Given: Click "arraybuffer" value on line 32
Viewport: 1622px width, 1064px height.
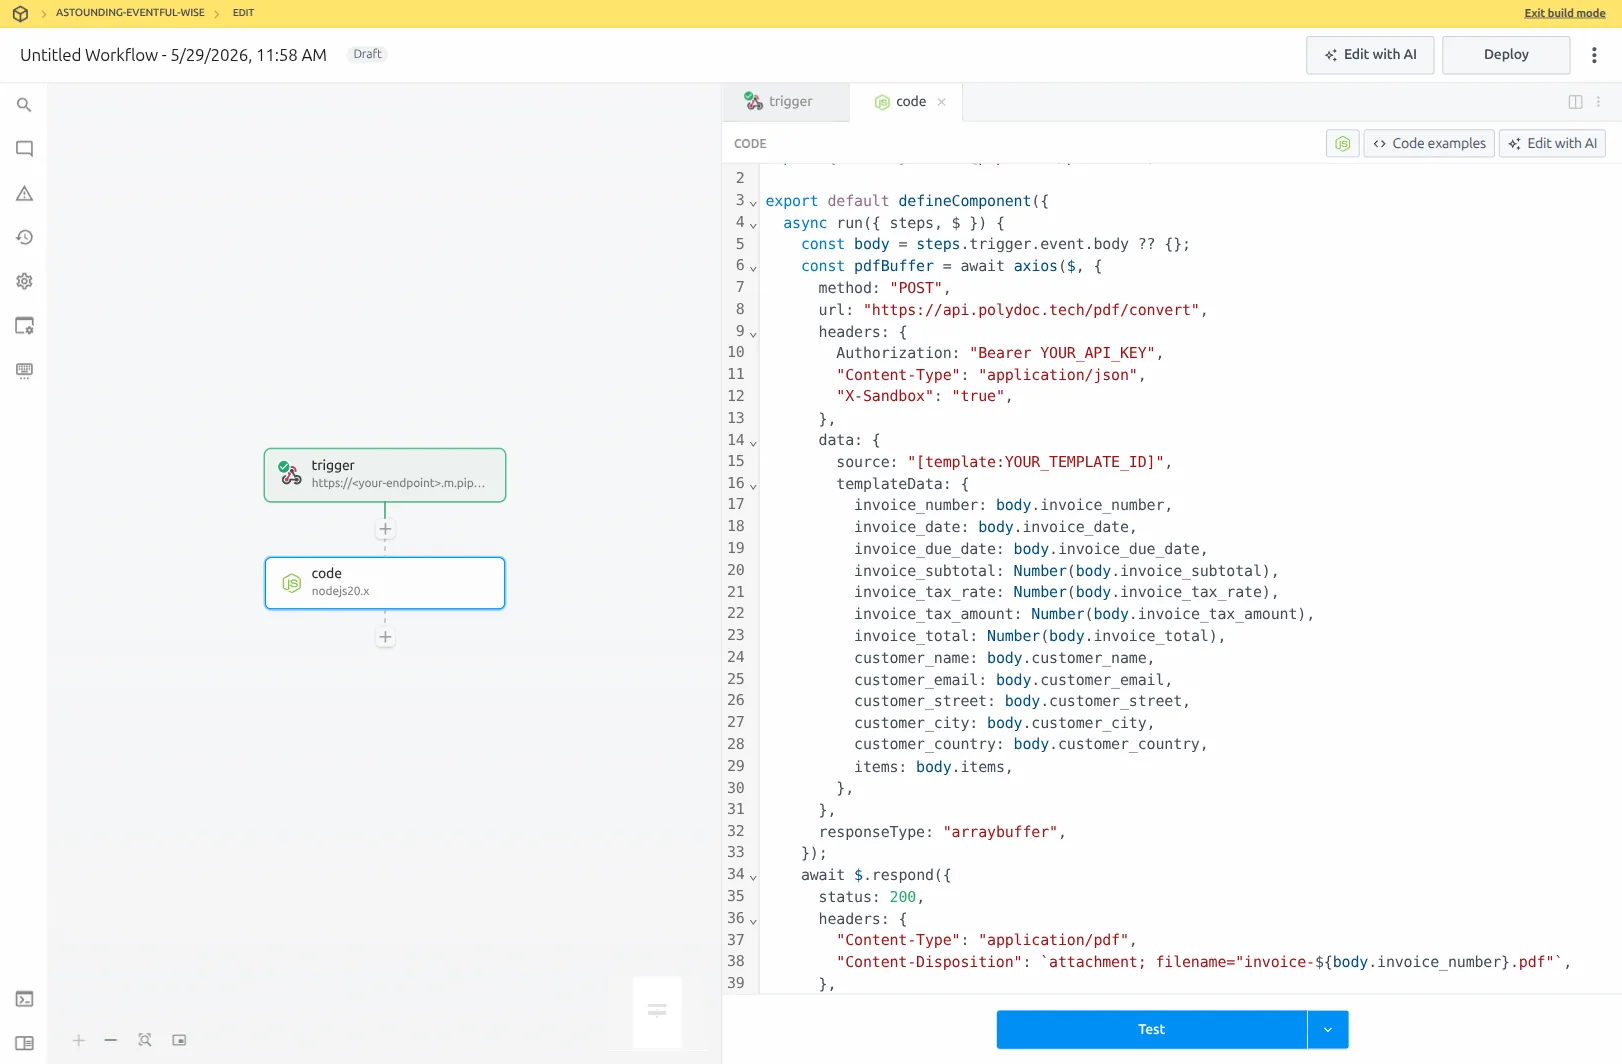Looking at the screenshot, I should click(x=1000, y=832).
